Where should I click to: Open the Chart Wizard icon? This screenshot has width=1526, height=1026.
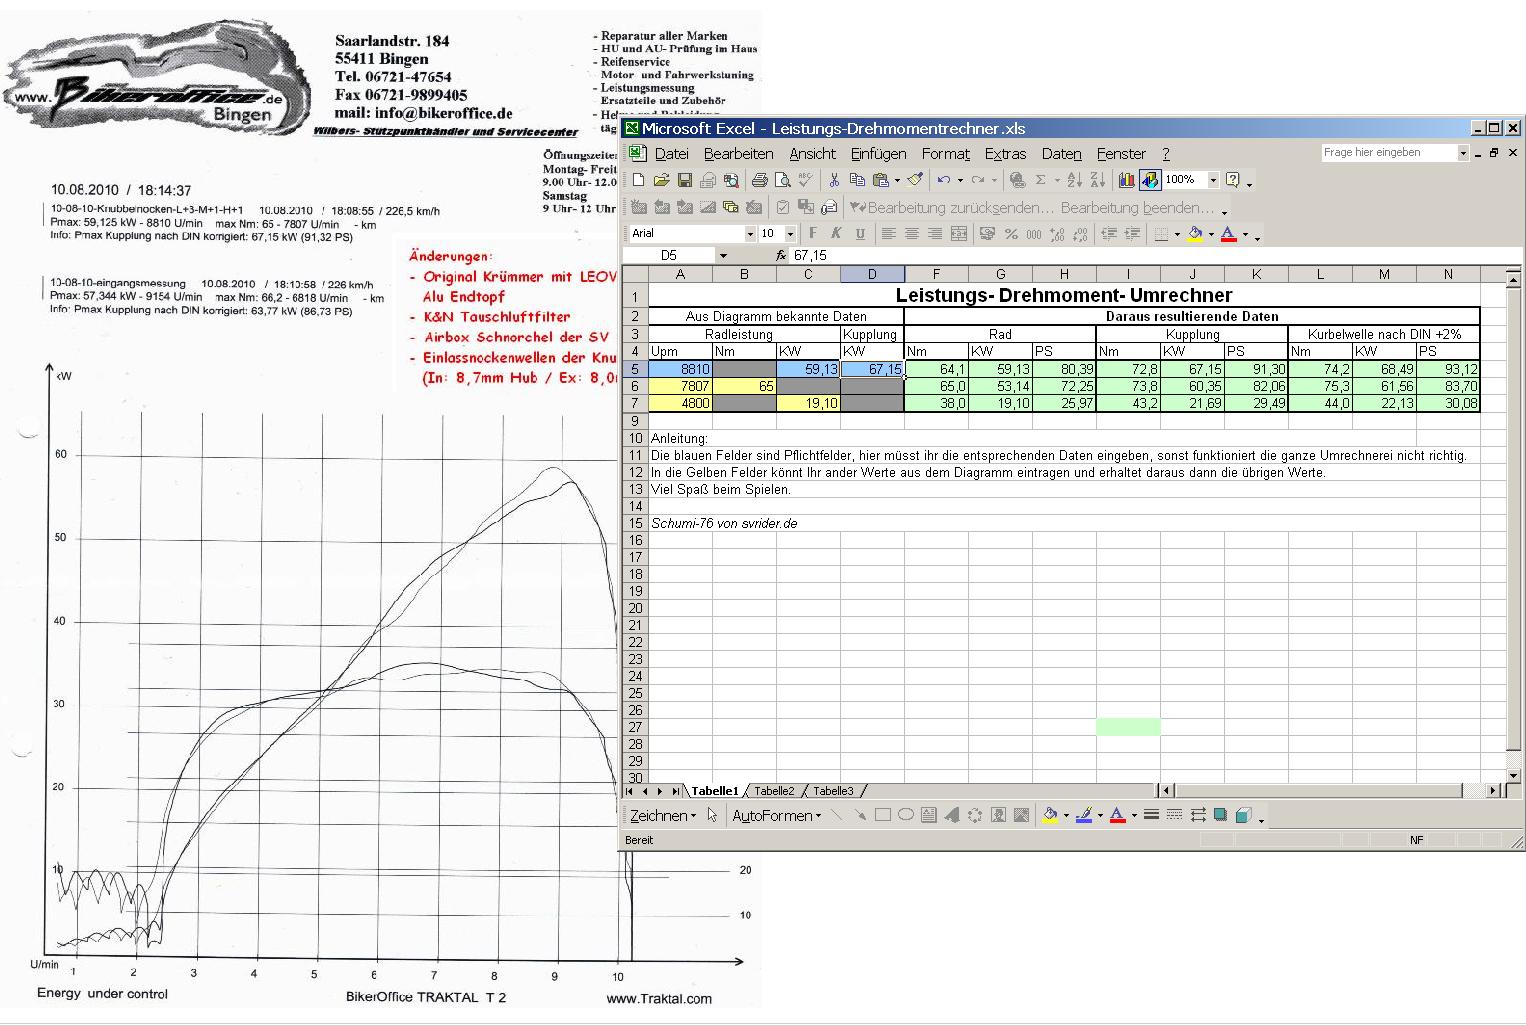coord(1127,180)
